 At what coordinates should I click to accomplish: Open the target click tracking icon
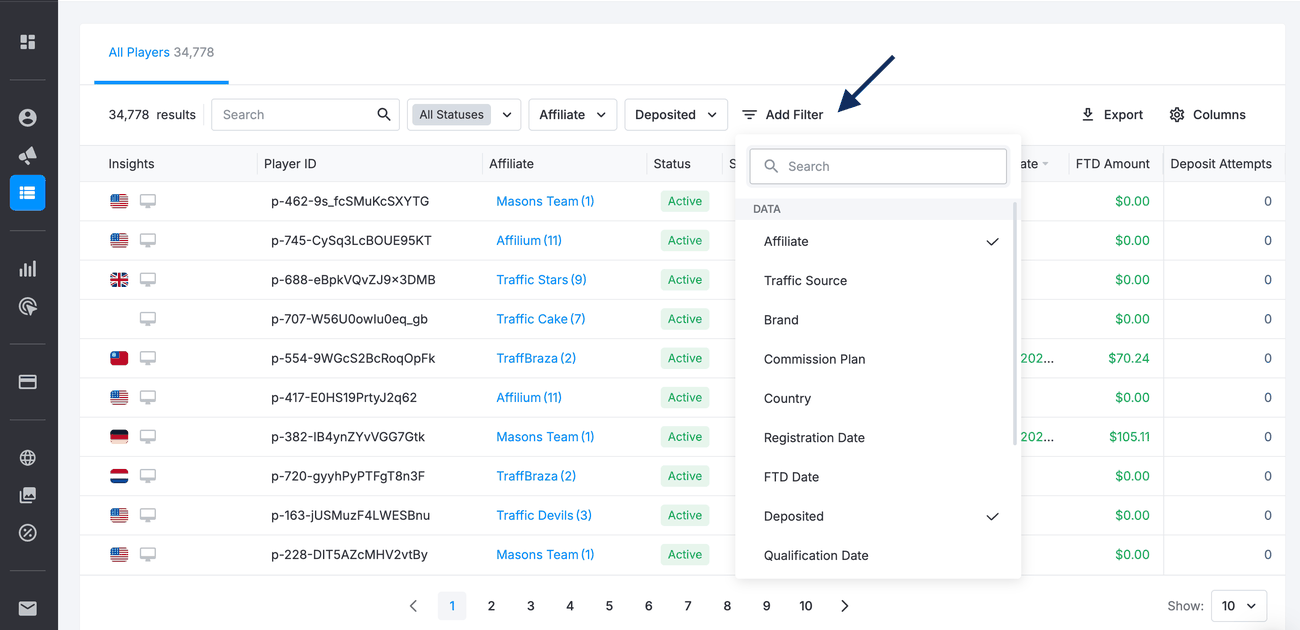28,307
